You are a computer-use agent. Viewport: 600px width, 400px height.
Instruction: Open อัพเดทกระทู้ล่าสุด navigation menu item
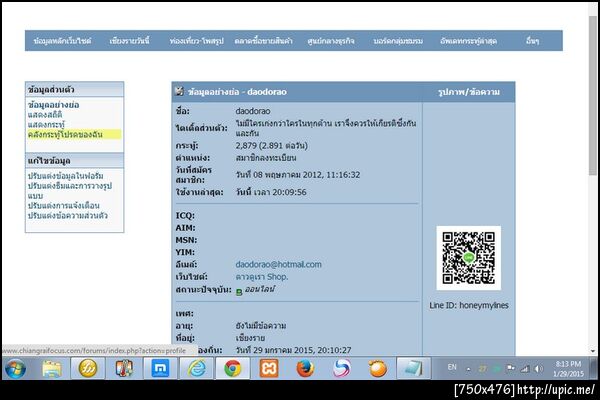[x=469, y=41]
